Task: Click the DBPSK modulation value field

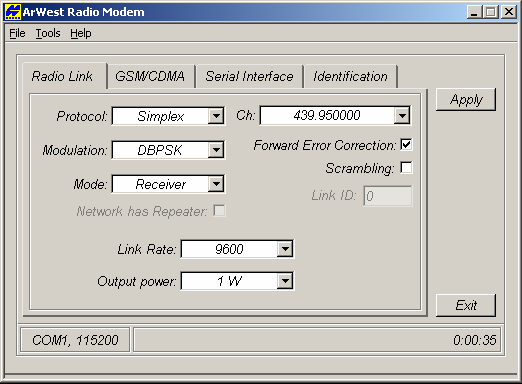Action: 161,150
